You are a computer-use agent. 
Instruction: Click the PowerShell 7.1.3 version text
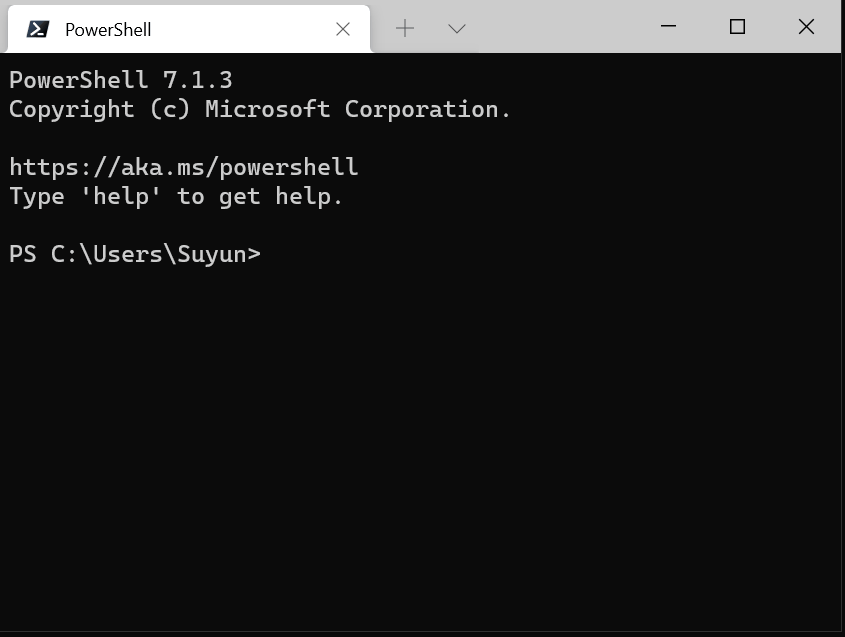click(120, 79)
